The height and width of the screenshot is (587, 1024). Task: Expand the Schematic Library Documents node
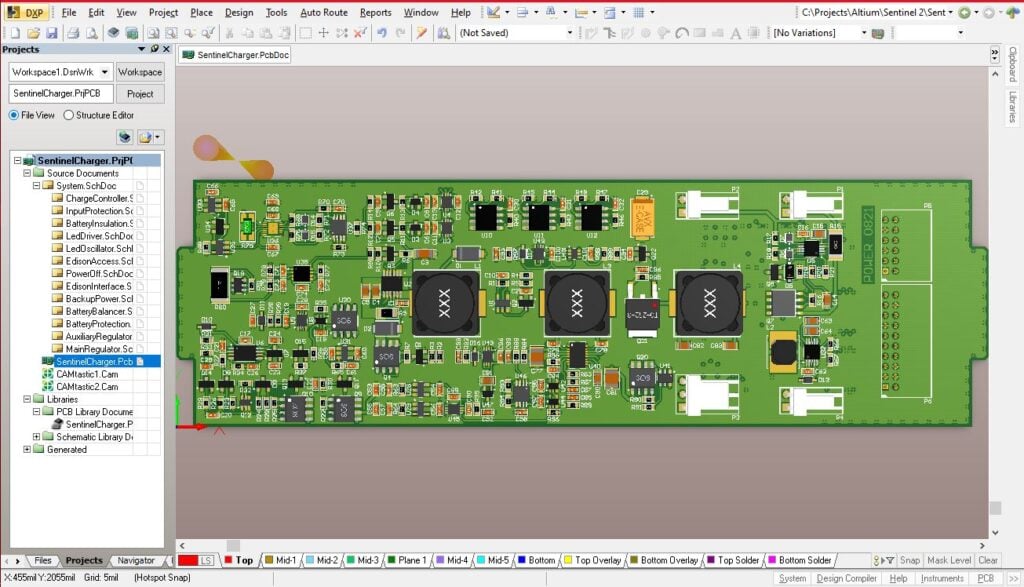(37, 437)
